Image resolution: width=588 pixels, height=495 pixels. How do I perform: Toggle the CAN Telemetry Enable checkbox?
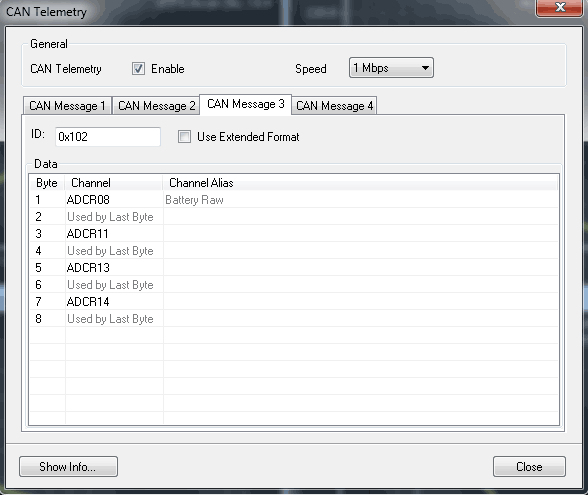[138, 69]
